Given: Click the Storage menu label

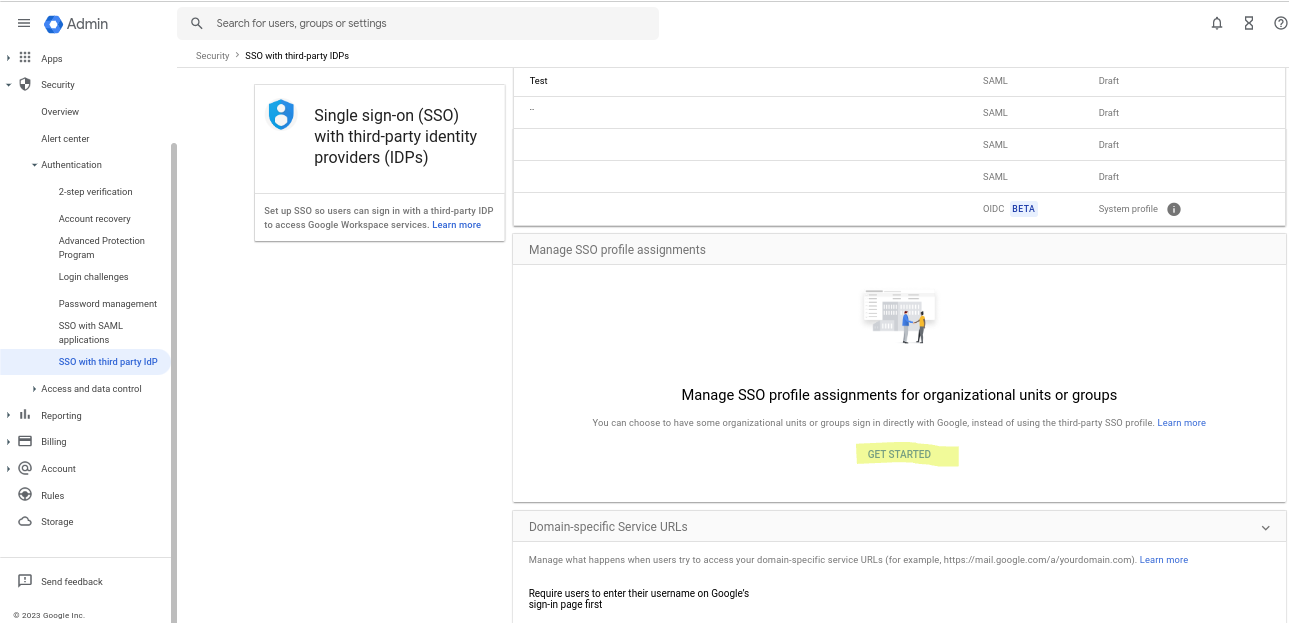Looking at the screenshot, I should 57,522.
